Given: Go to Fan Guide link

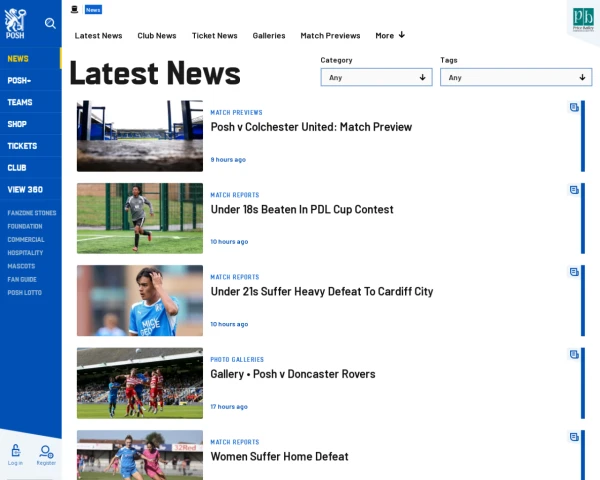Looking at the screenshot, I should tap(22, 279).
